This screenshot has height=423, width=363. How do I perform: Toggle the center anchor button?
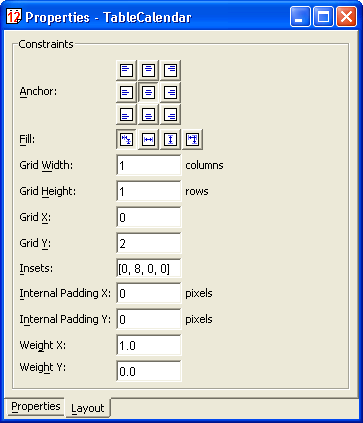pos(148,92)
